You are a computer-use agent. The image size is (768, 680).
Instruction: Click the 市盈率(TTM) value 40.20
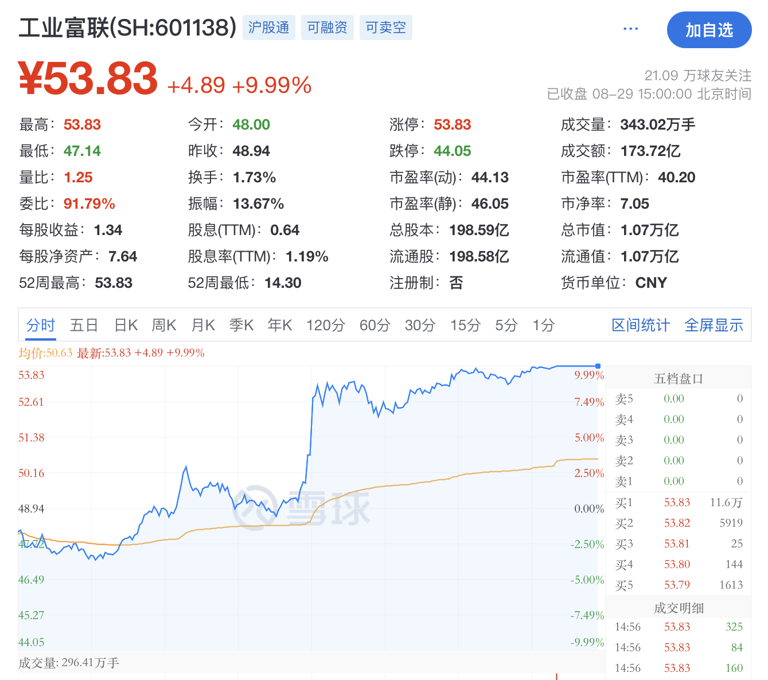tap(676, 177)
